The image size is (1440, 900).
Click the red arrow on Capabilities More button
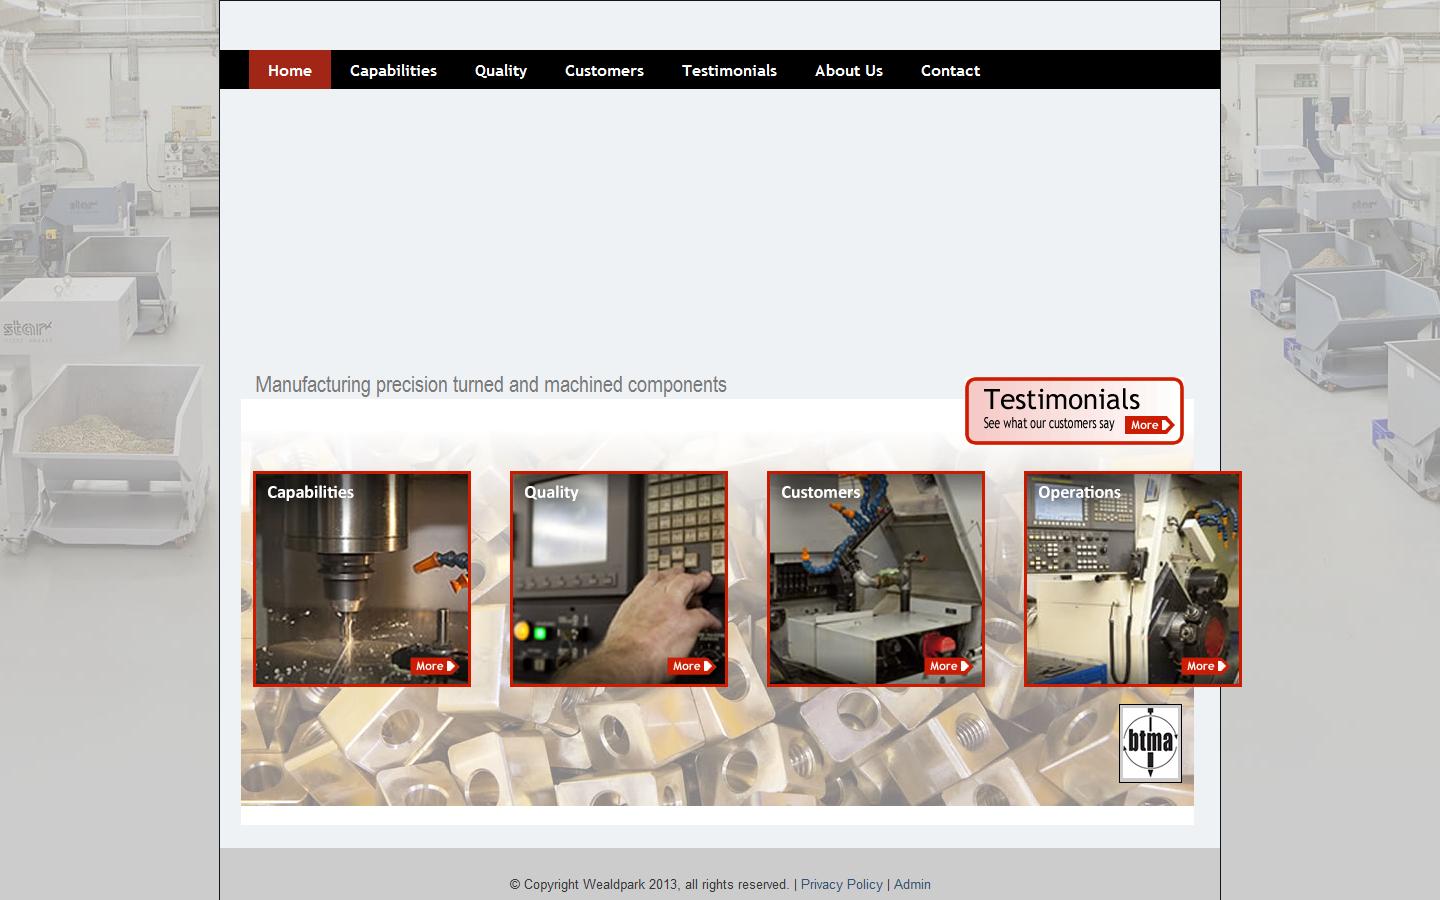click(x=450, y=665)
